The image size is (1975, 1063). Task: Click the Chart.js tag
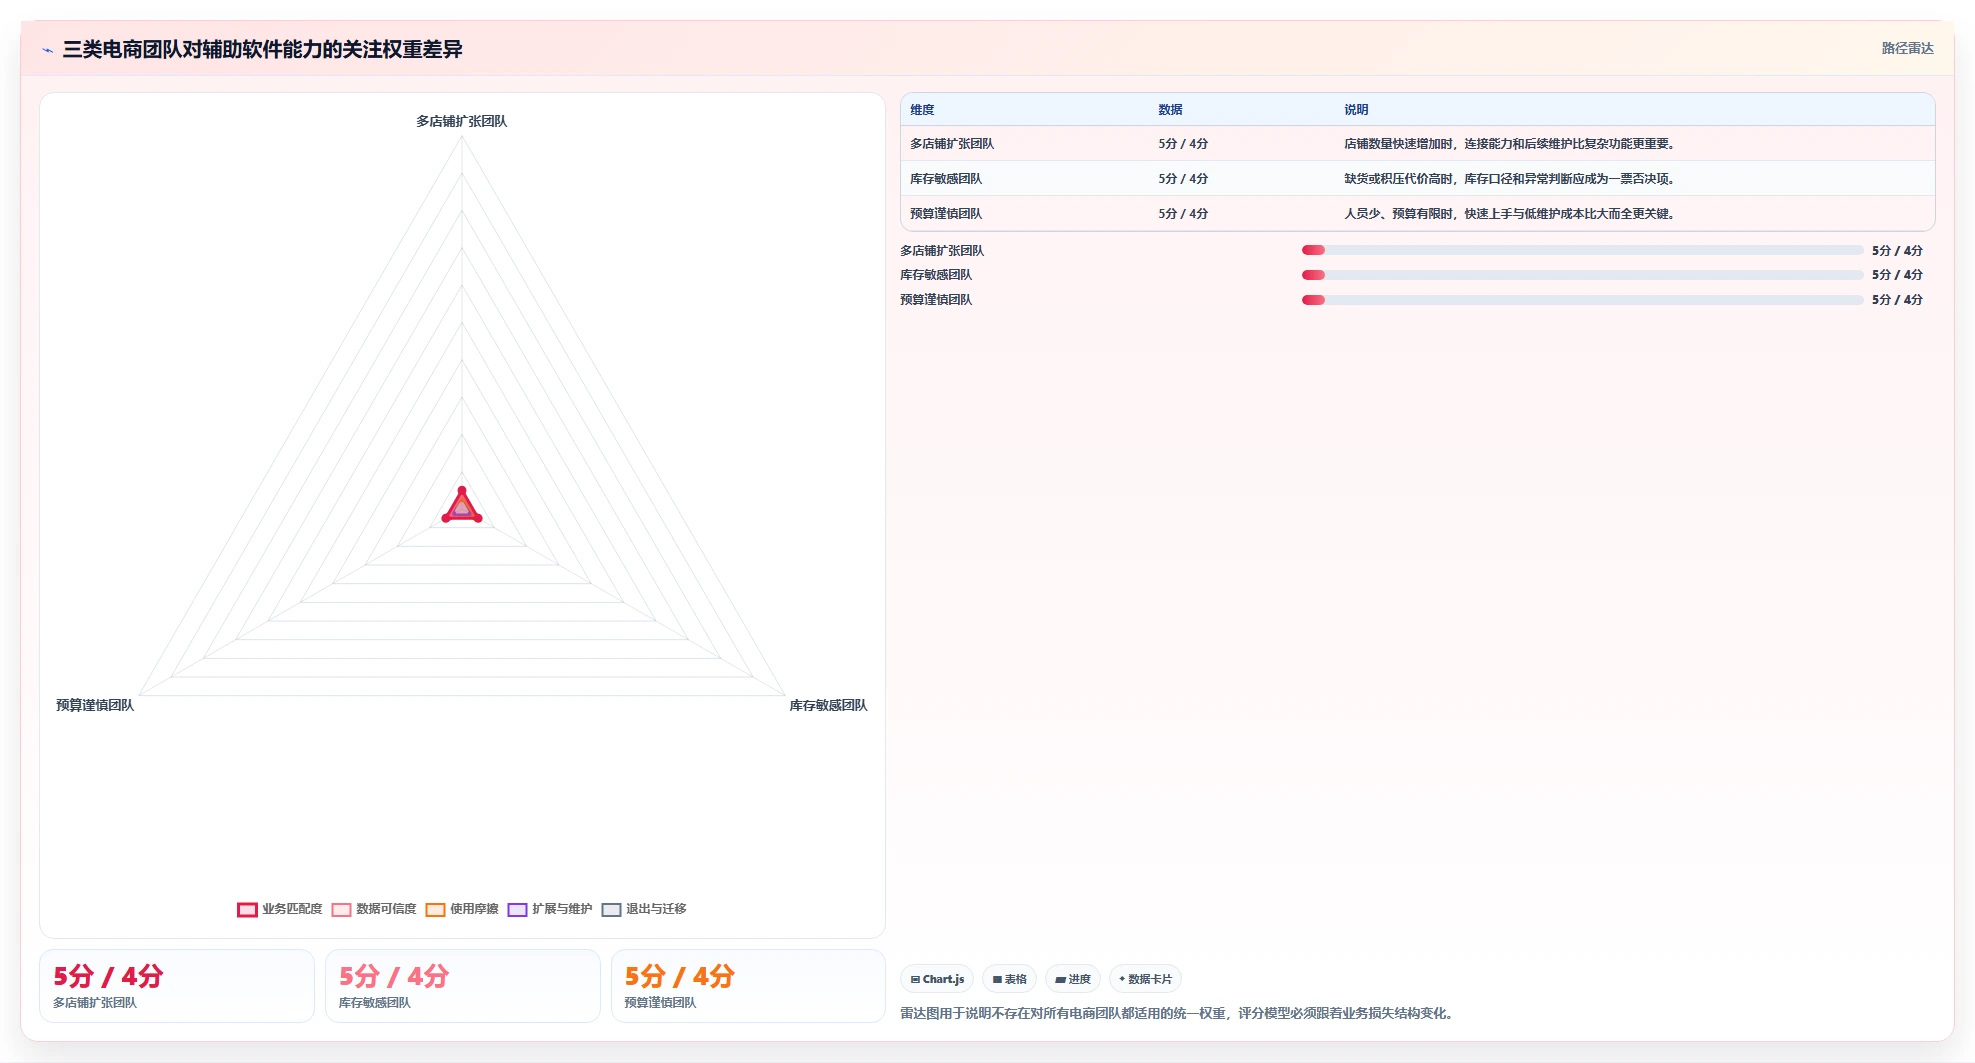click(937, 979)
